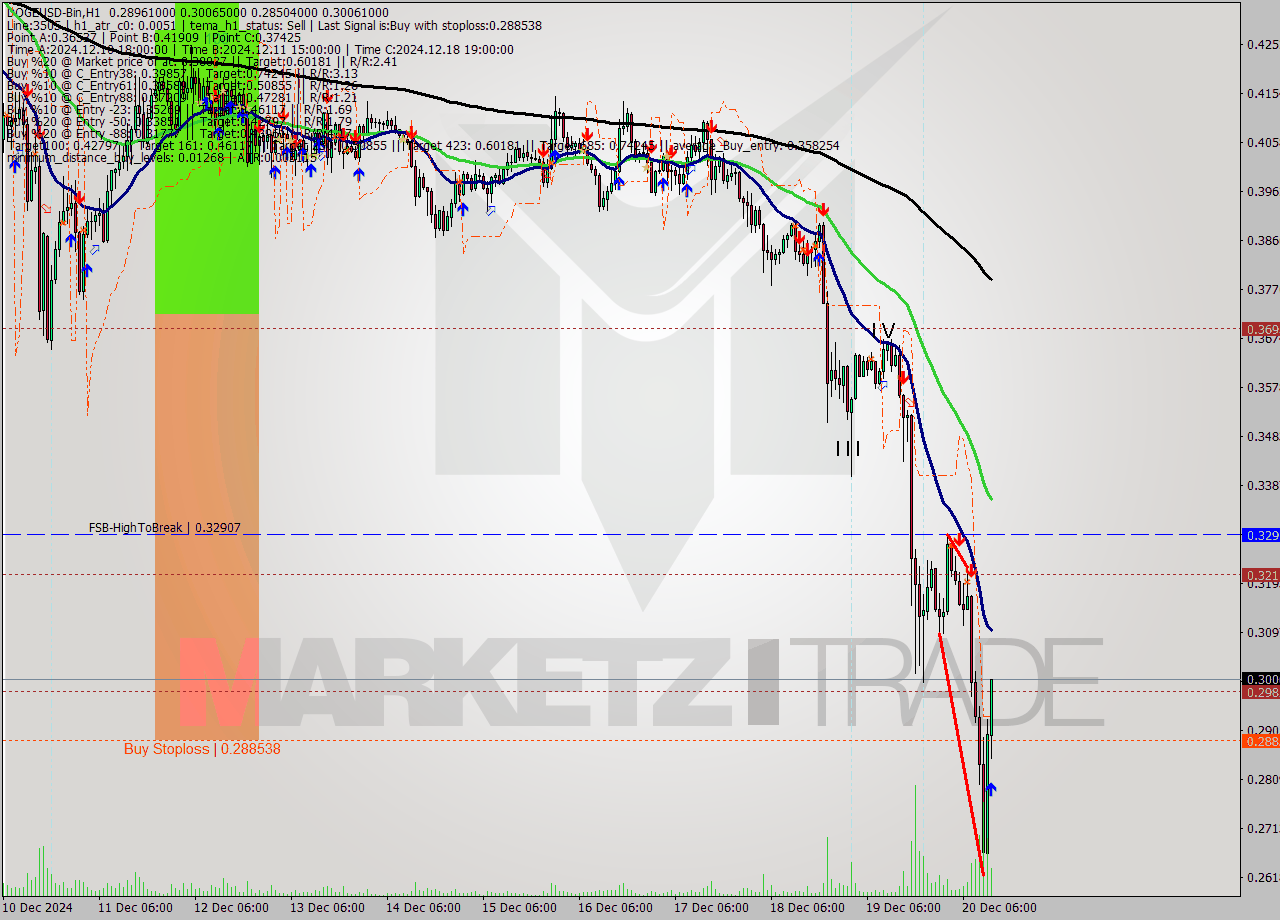Select the red 0.369 price tag
The height and width of the screenshot is (920, 1280).
[1260, 328]
